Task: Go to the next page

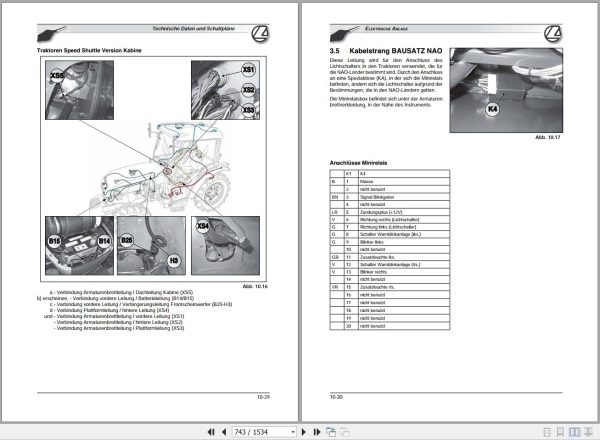Action: tap(304, 432)
